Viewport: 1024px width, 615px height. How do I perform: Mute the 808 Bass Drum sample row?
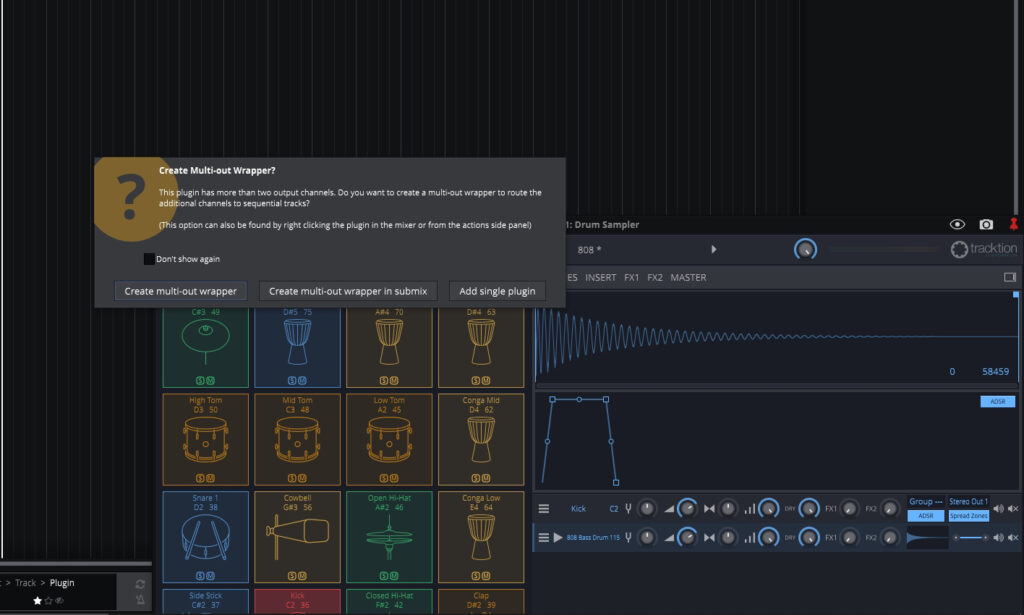pos(1013,537)
